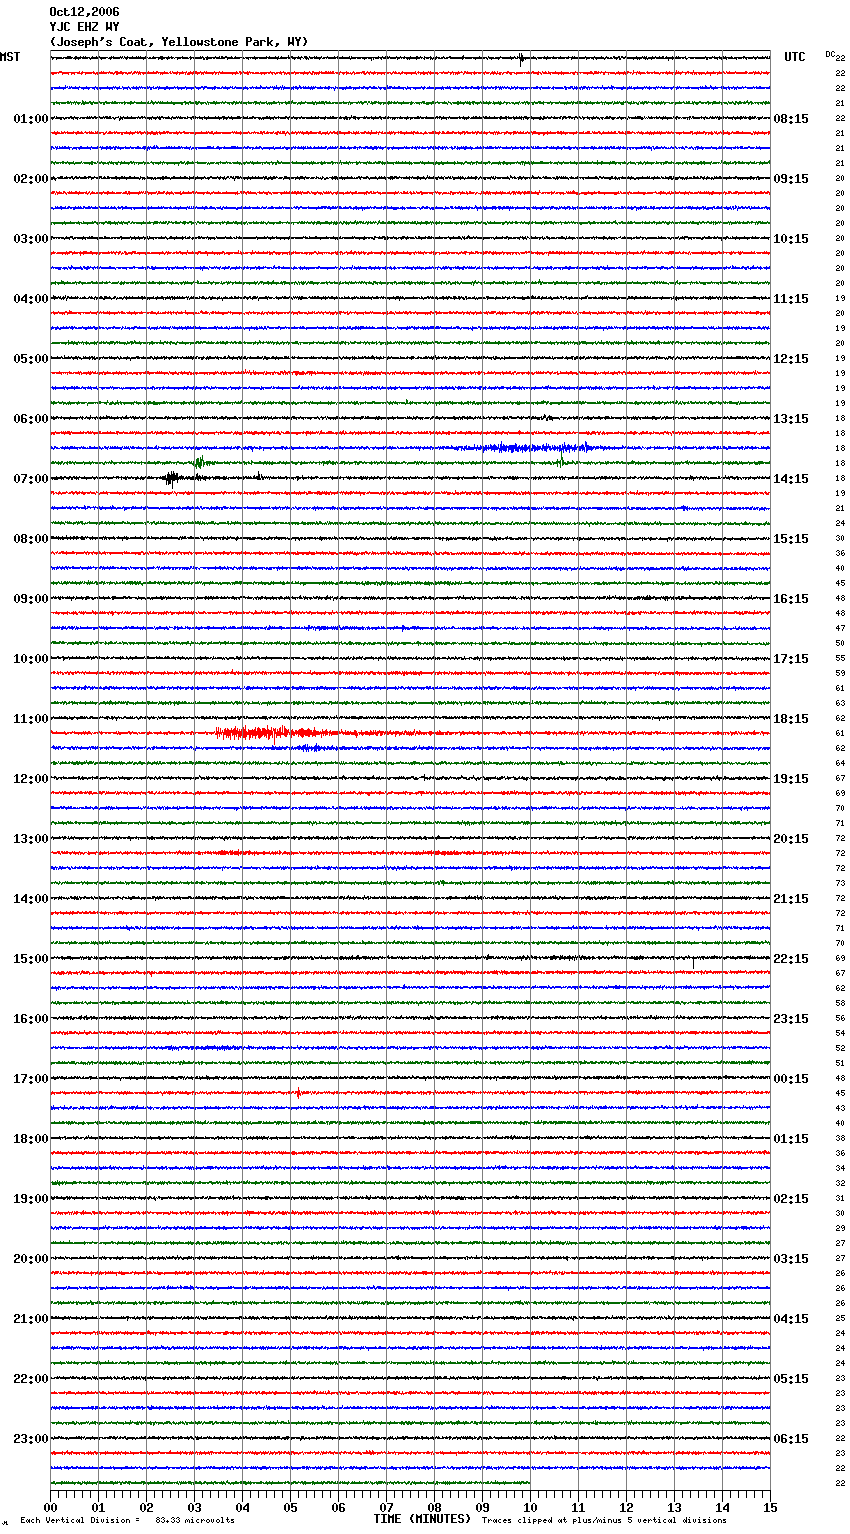This screenshot has height=1534, width=850.
Task: Click the '22:15' UTC time label
Action: click(791, 959)
